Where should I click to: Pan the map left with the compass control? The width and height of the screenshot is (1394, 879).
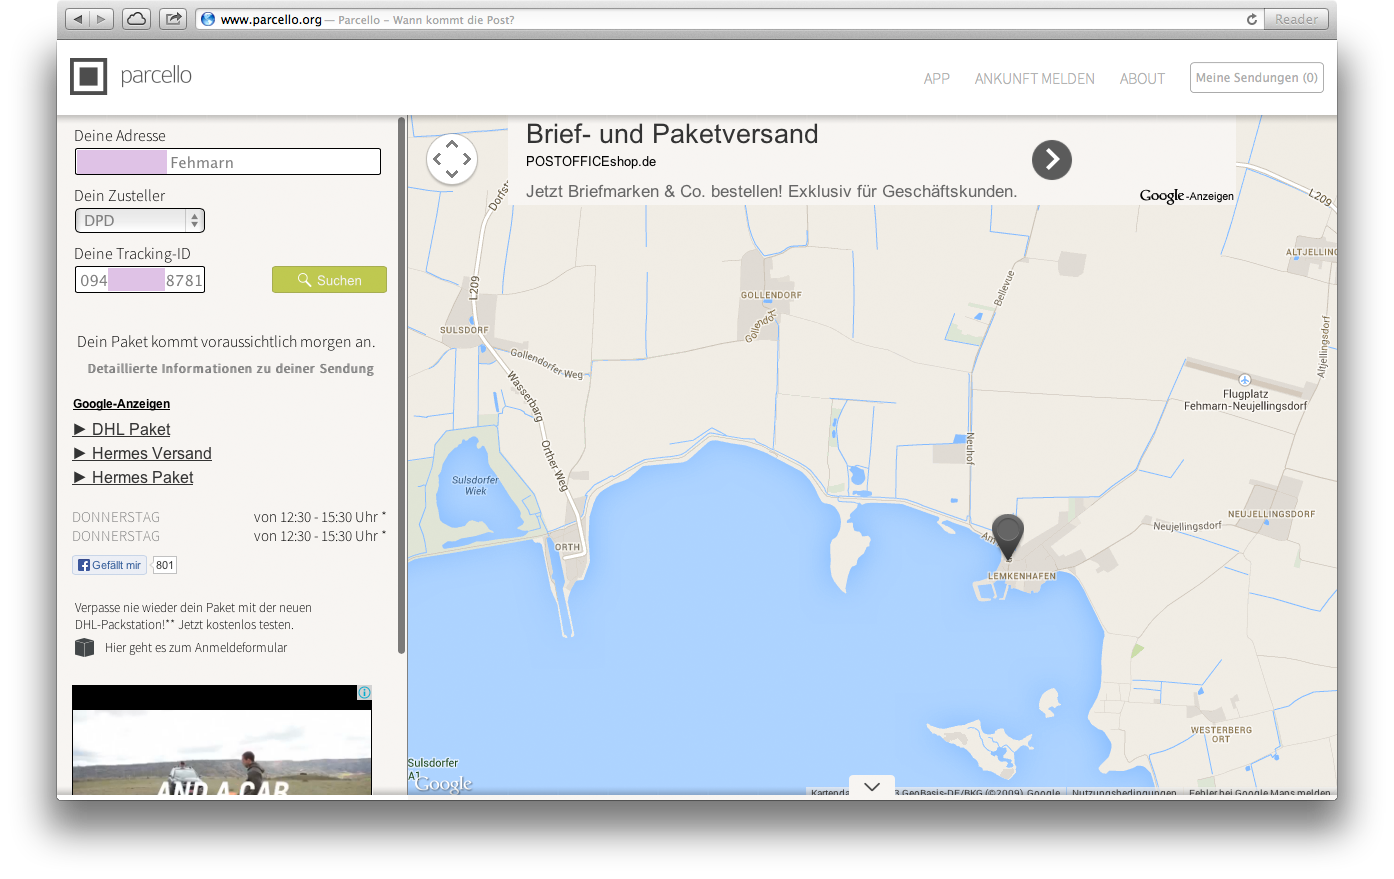click(x=437, y=159)
